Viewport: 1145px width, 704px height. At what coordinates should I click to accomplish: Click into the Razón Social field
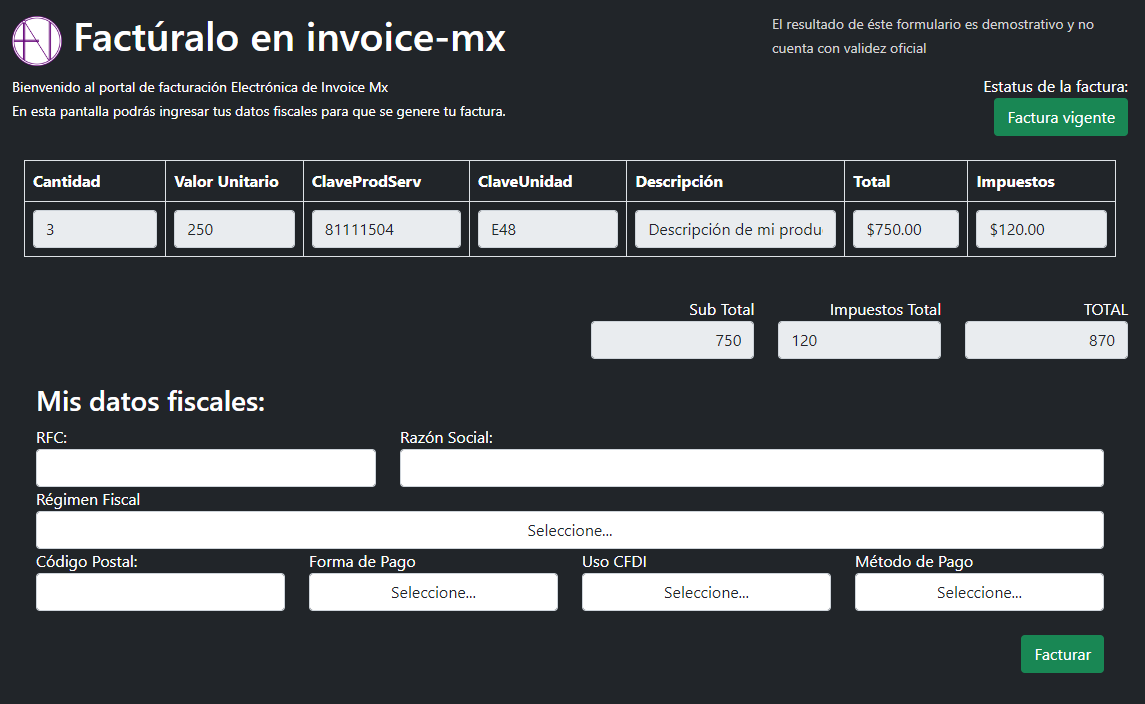(x=751, y=468)
